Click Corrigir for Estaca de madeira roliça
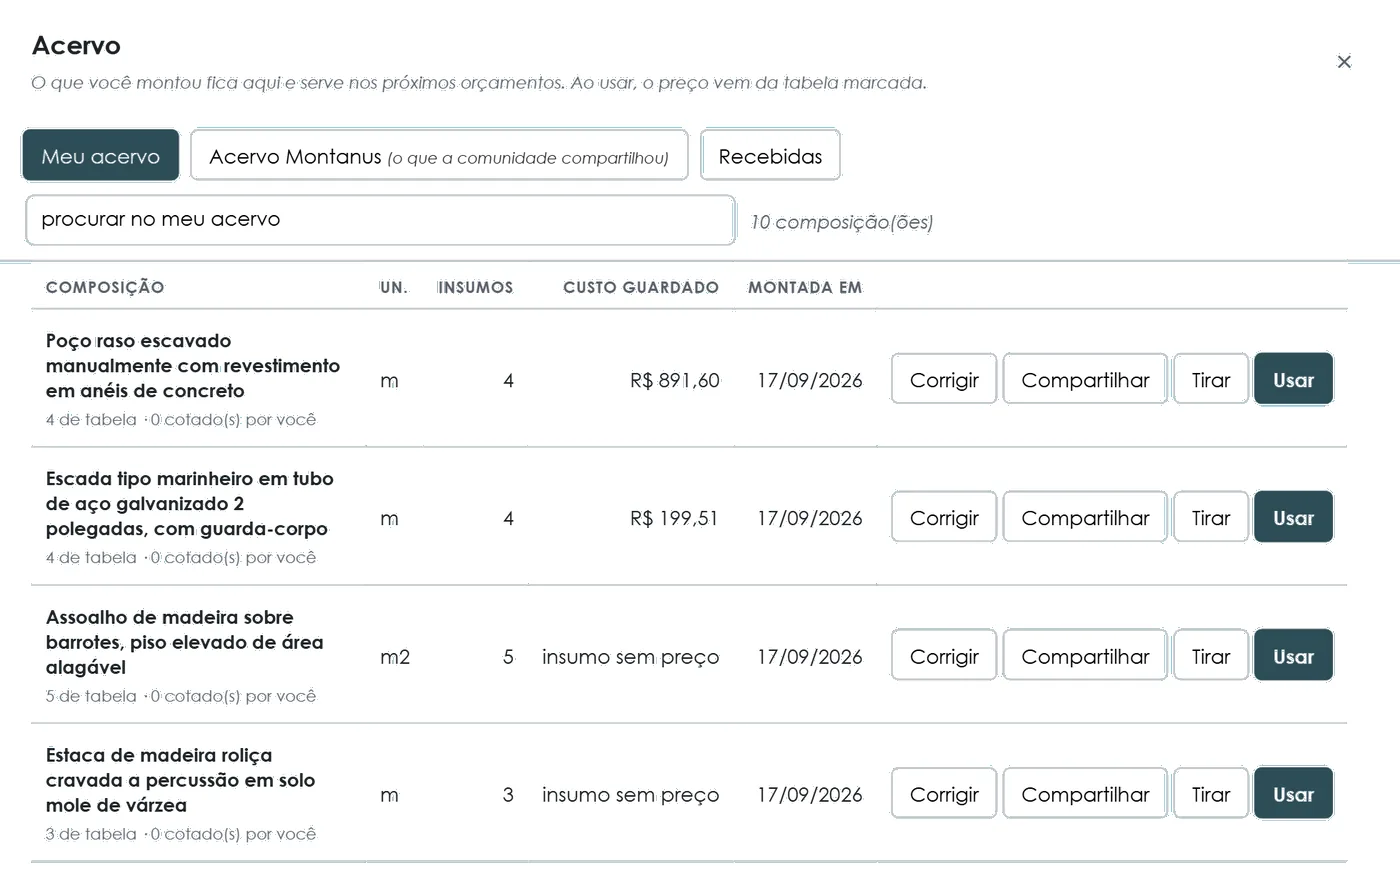This screenshot has height=876, width=1400. click(x=944, y=794)
